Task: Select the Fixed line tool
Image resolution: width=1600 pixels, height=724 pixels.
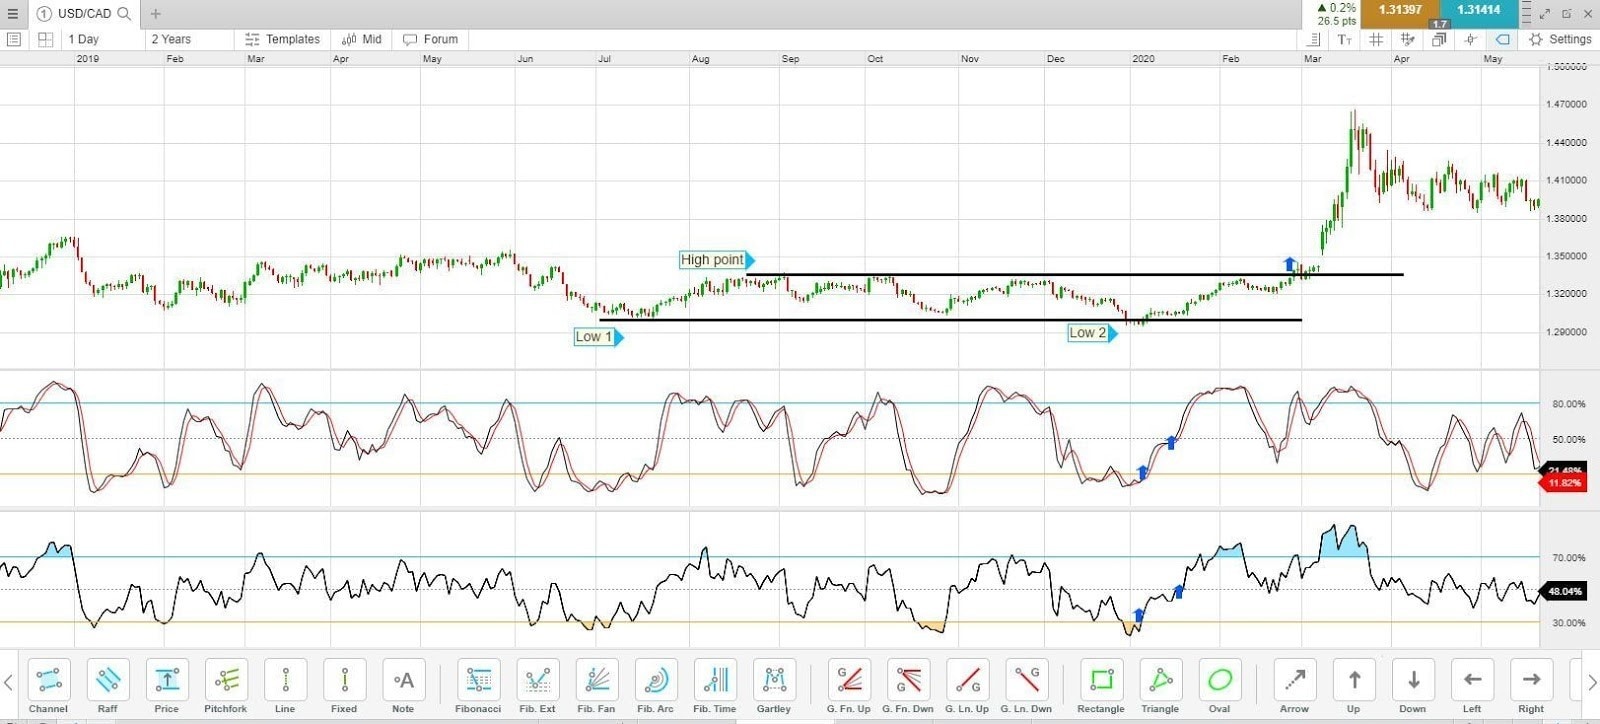Action: pos(344,686)
